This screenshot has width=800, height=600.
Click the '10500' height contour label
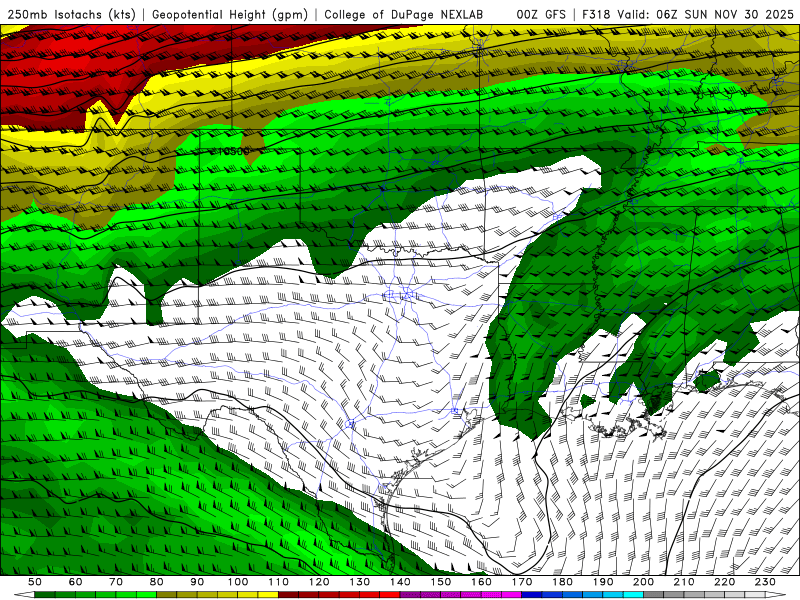tap(234, 151)
